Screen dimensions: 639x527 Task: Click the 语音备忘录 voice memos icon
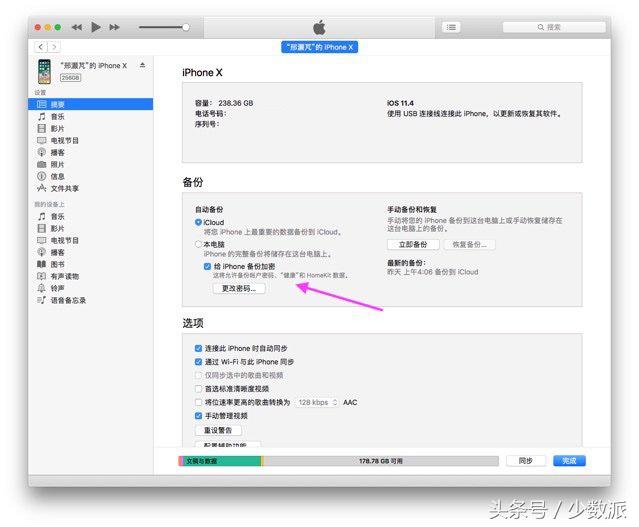click(42, 300)
